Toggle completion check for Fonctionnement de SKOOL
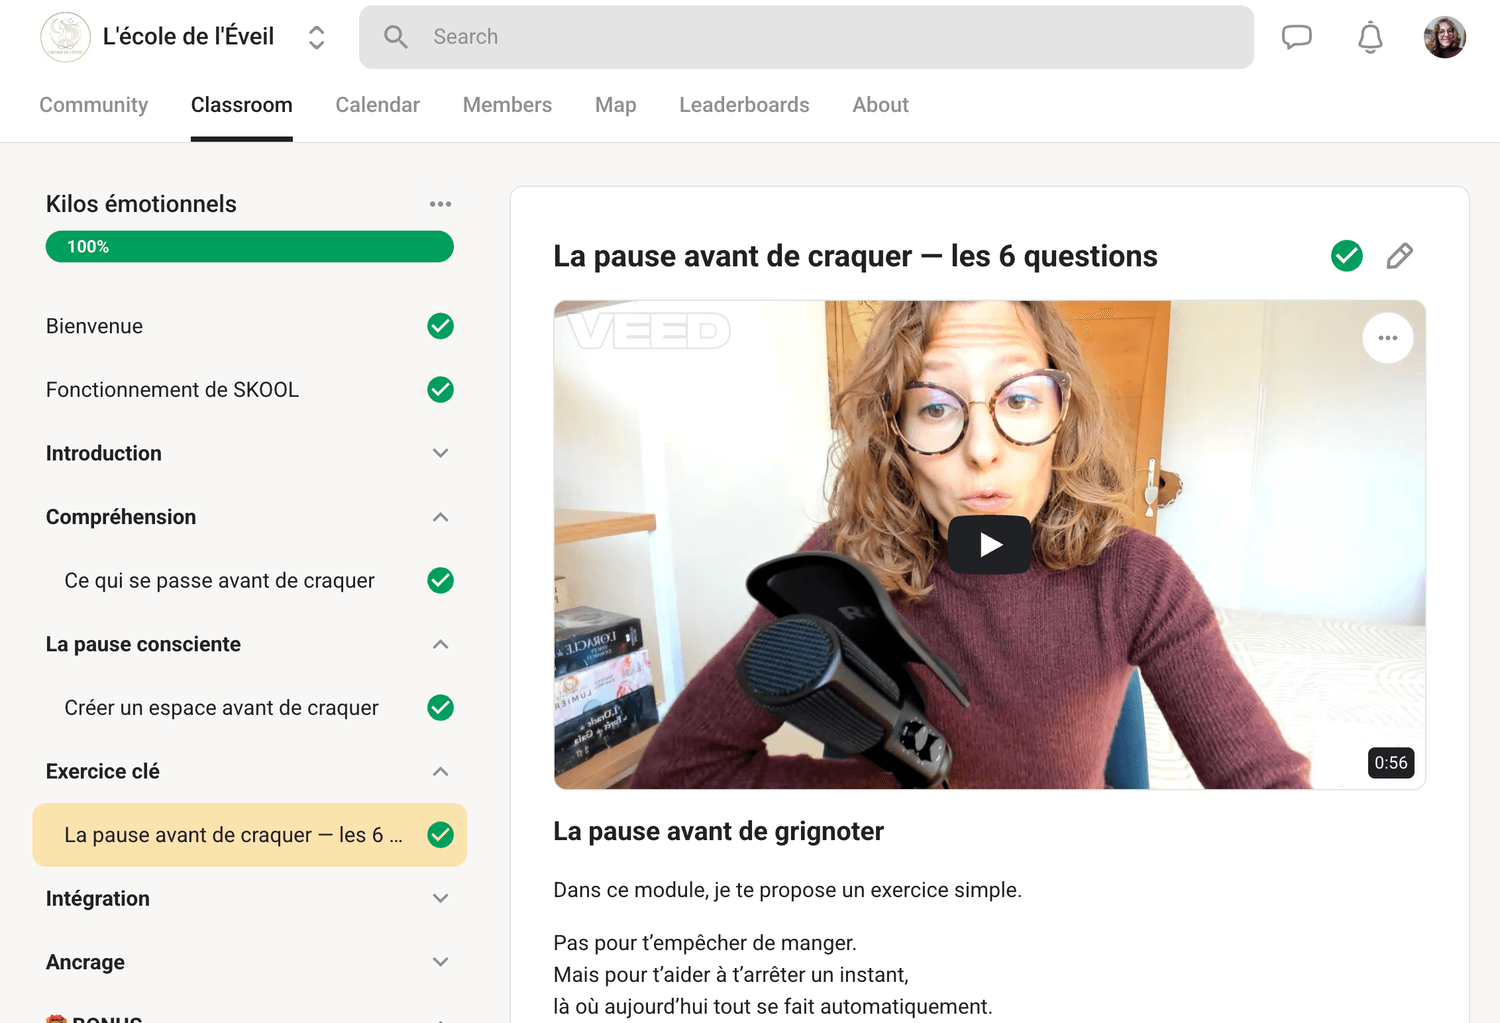 click(x=440, y=390)
